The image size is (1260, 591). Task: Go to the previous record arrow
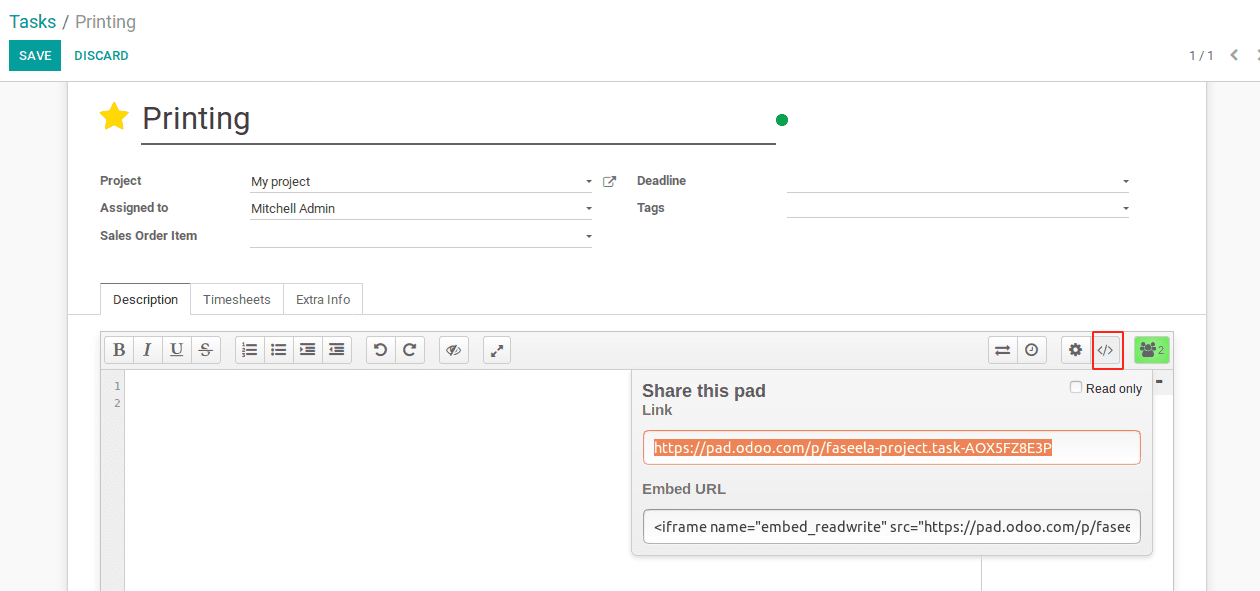tap(1235, 55)
